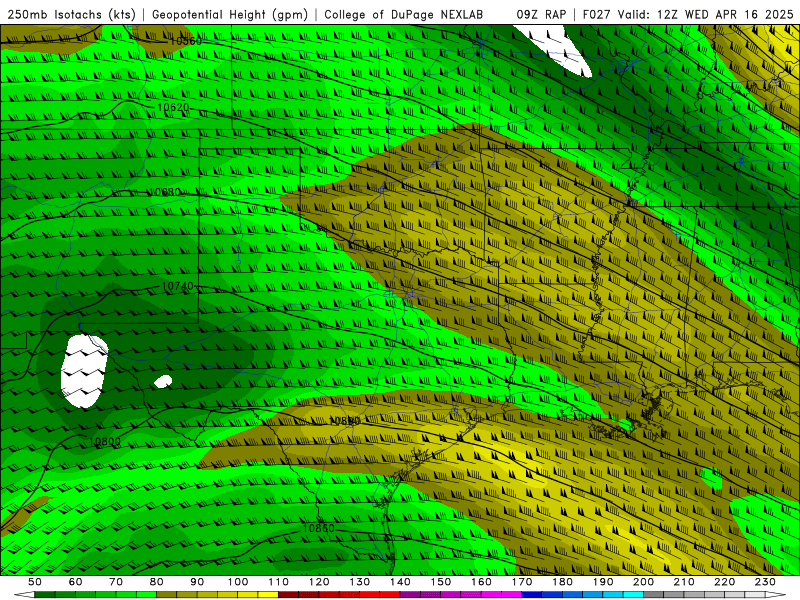Click the 'F027 Valid: 12Z WED APR 16 2025' text
800x600 pixels.
pyautogui.click(x=688, y=14)
